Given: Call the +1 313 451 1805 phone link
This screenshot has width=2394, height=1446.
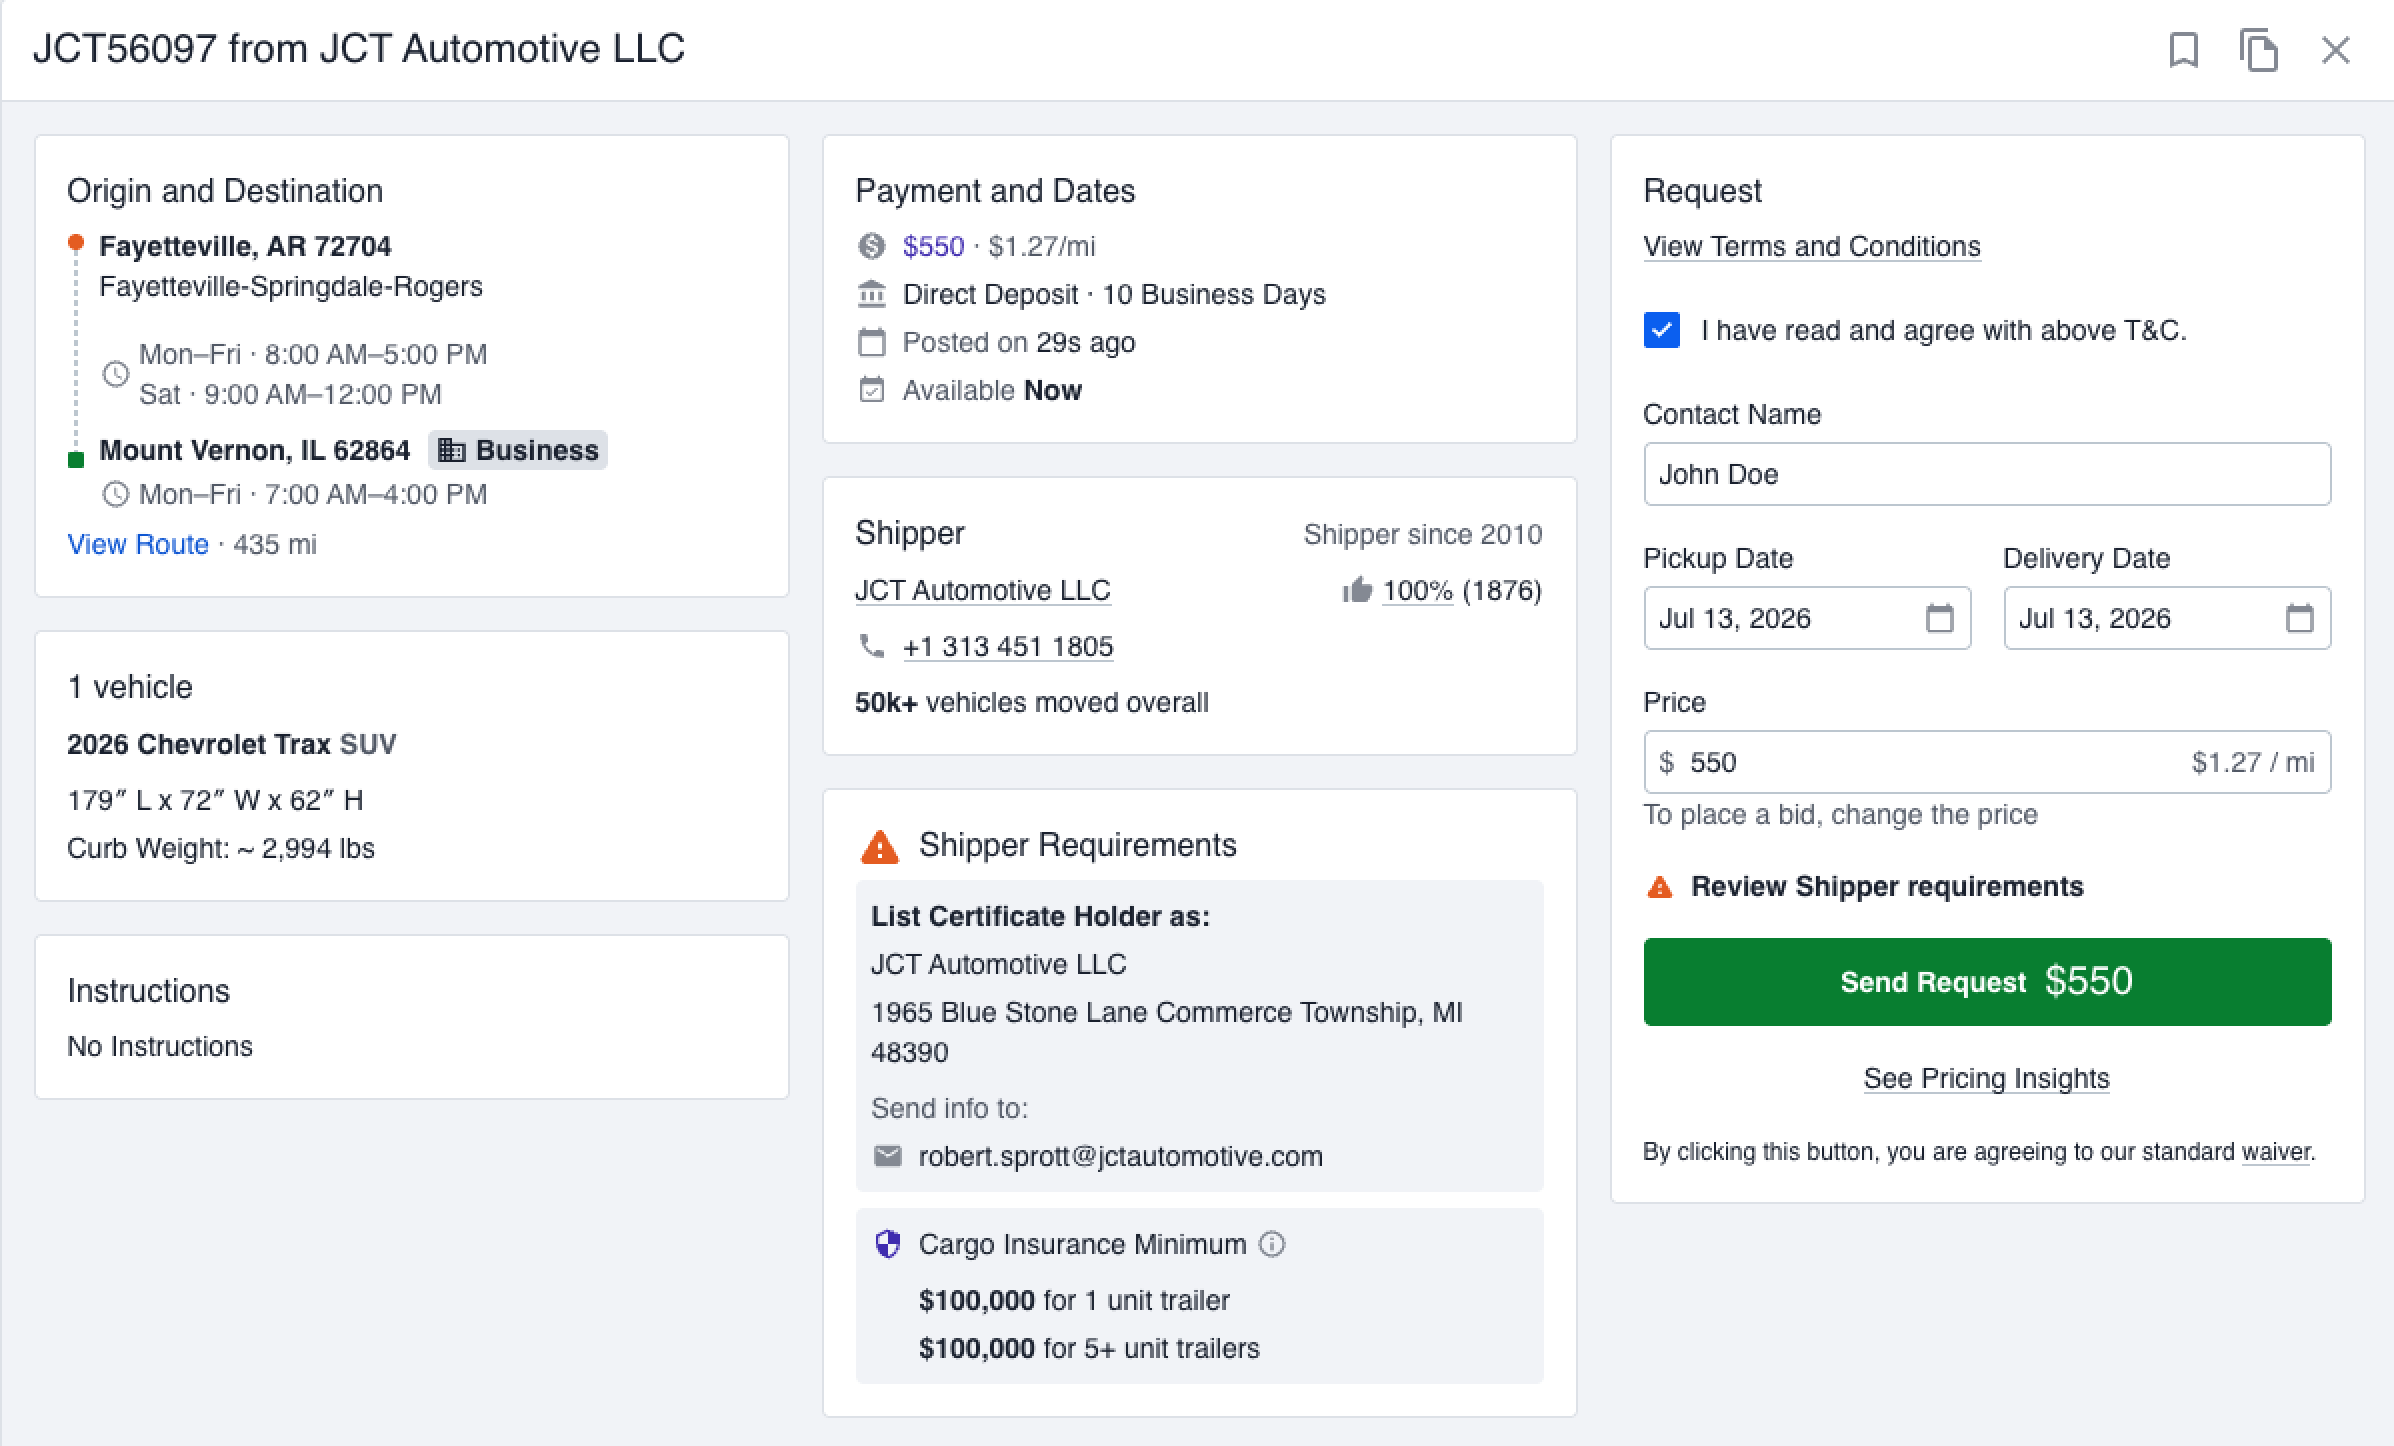Looking at the screenshot, I should (x=1007, y=646).
